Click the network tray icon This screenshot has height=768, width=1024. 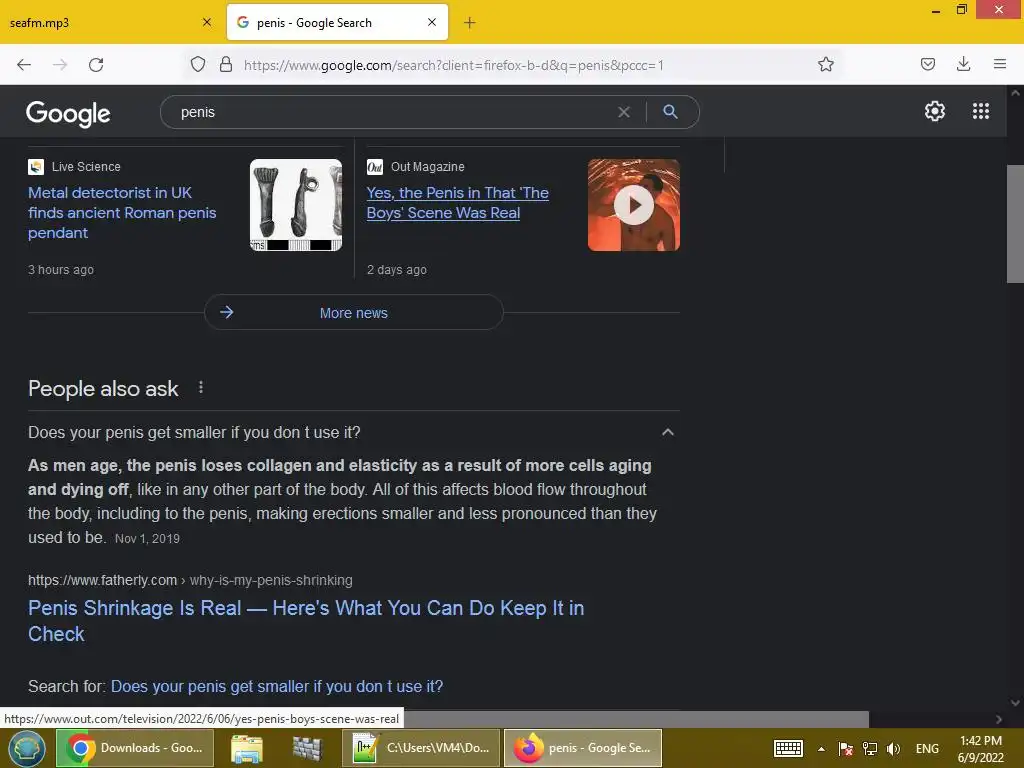click(x=870, y=748)
